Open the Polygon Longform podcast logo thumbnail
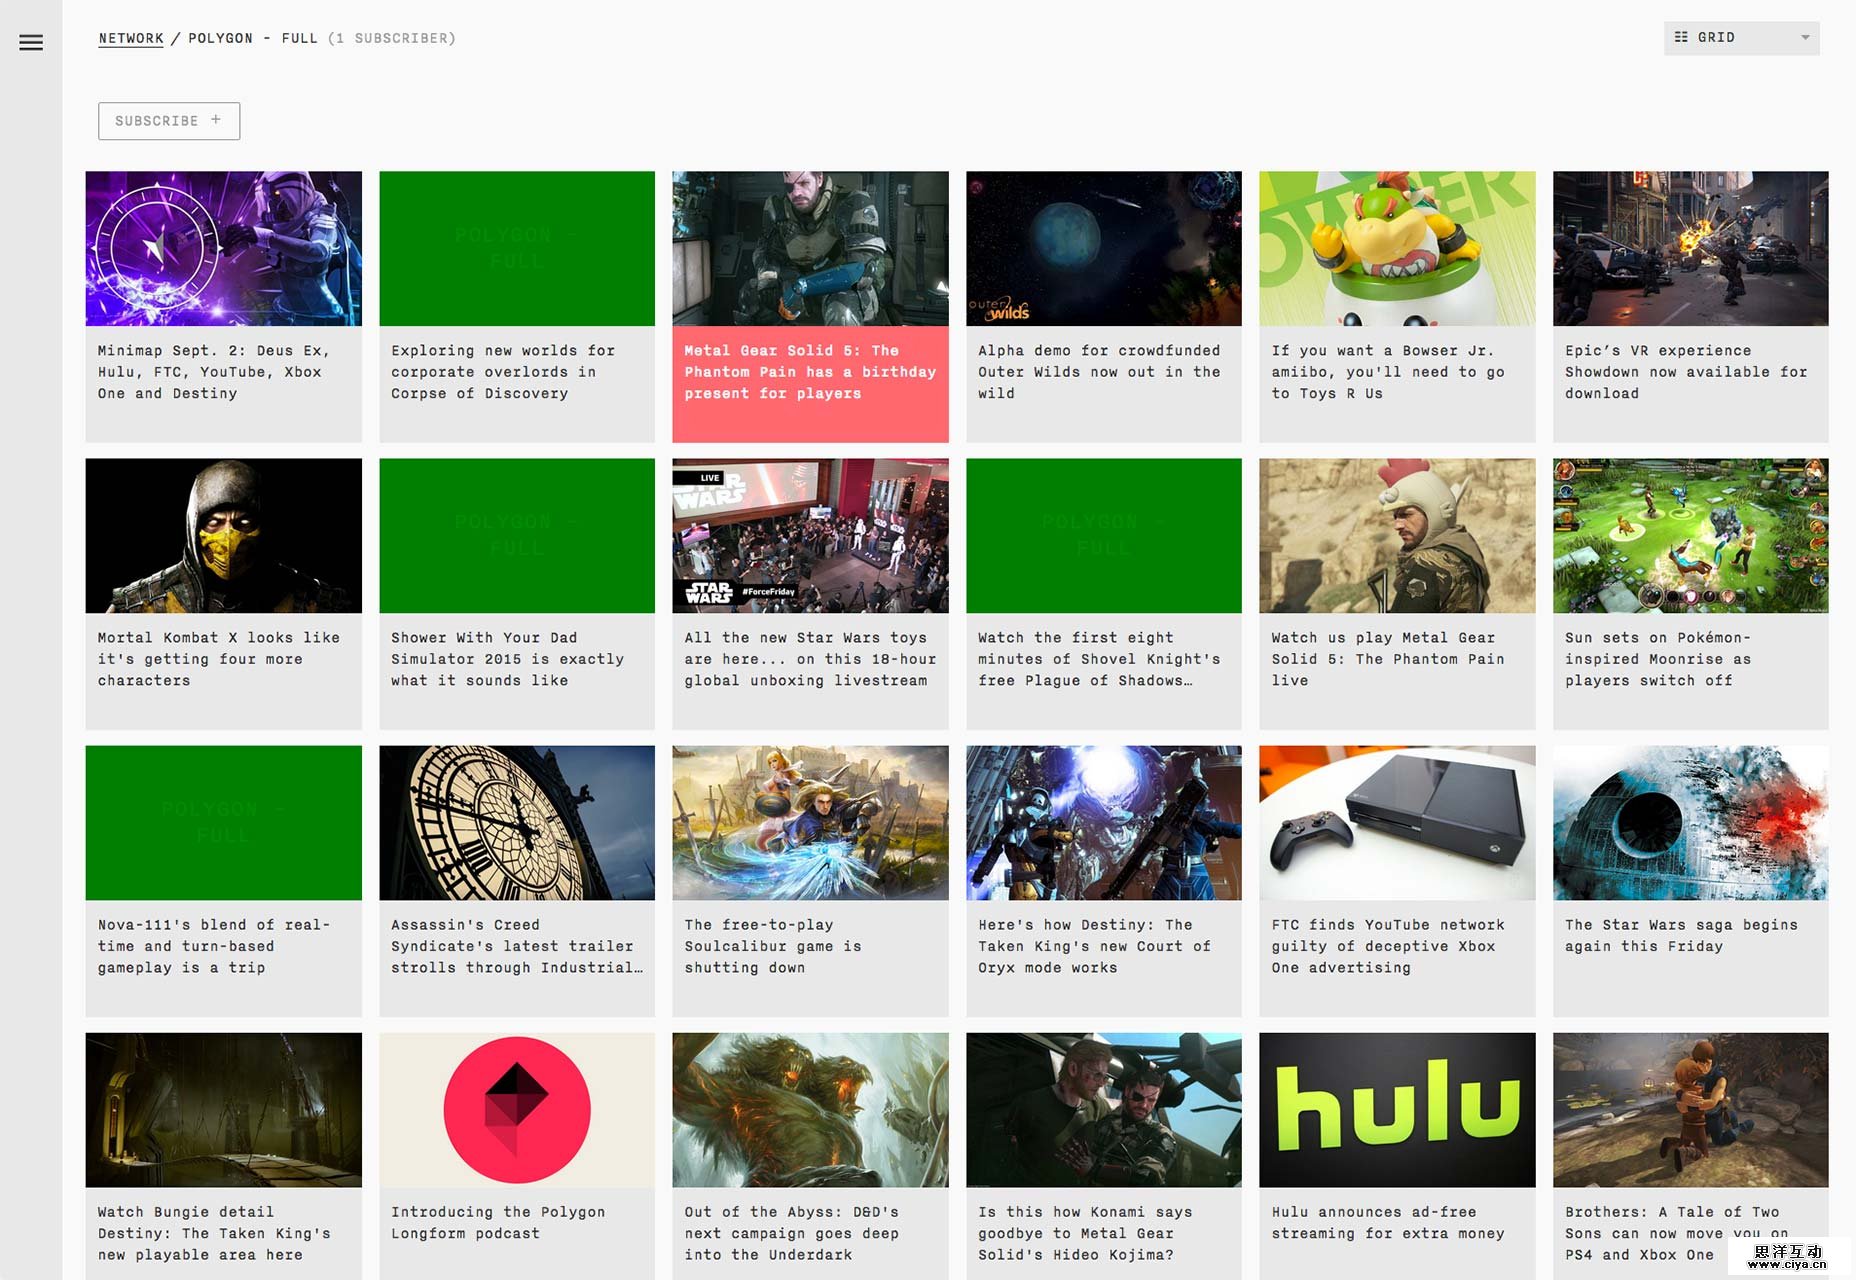The width and height of the screenshot is (1856, 1280). pos(516,1109)
